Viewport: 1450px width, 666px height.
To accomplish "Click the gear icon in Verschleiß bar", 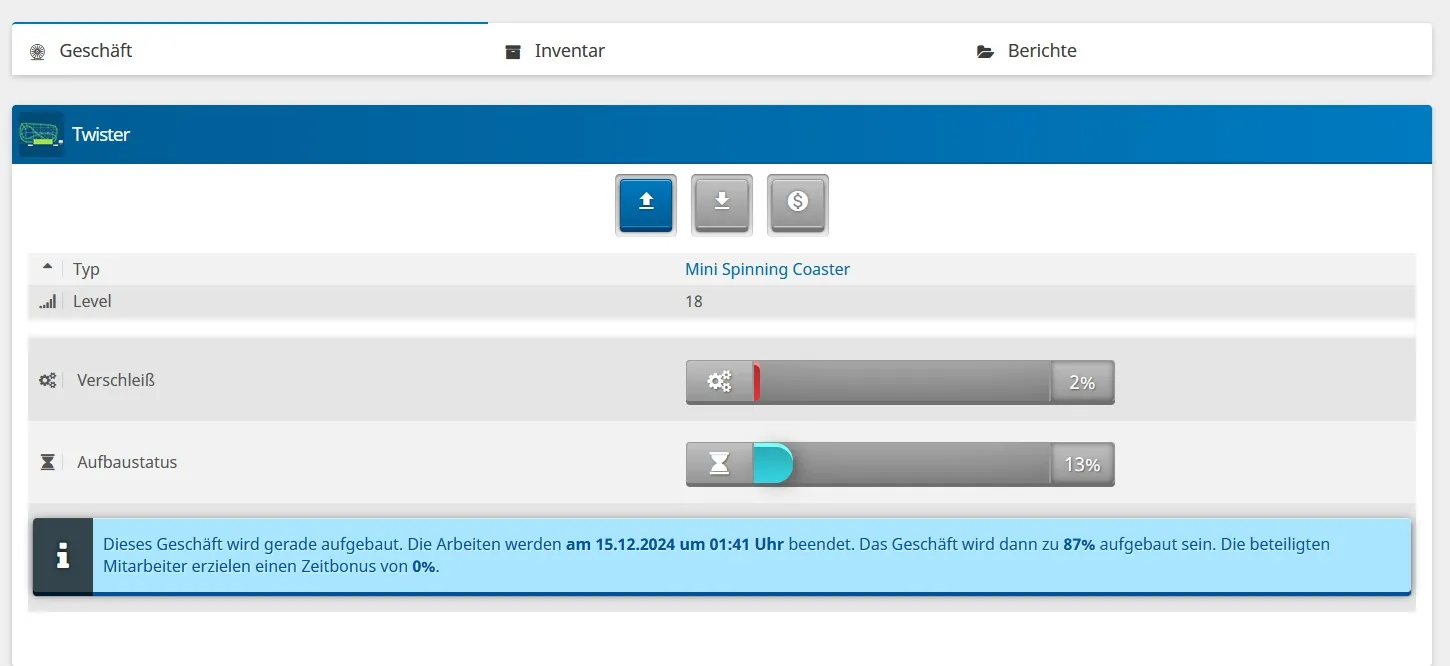I will [x=719, y=382].
